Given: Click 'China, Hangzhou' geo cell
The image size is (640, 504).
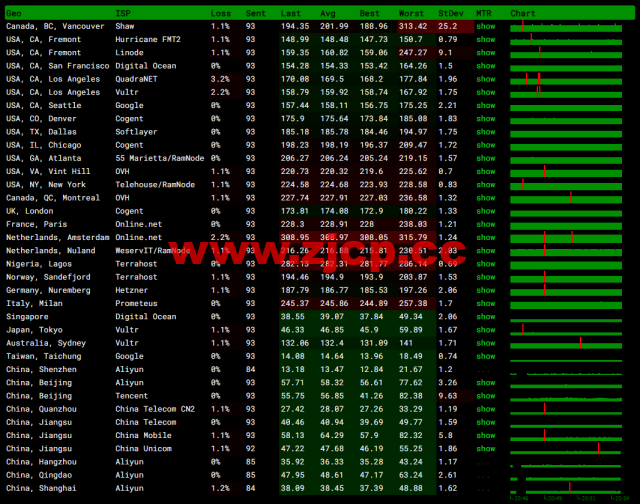Looking at the screenshot, I should click(41, 462).
